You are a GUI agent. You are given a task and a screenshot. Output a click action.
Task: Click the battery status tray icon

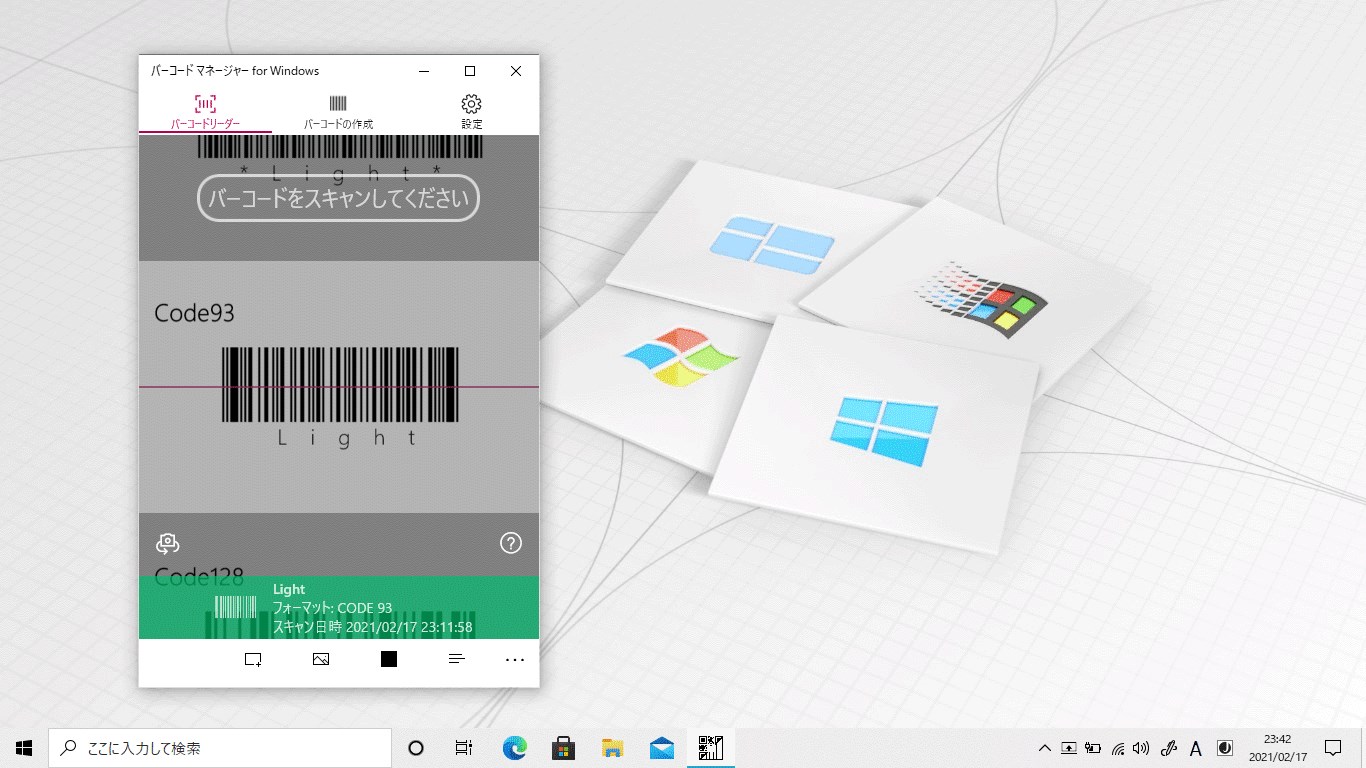[1093, 748]
